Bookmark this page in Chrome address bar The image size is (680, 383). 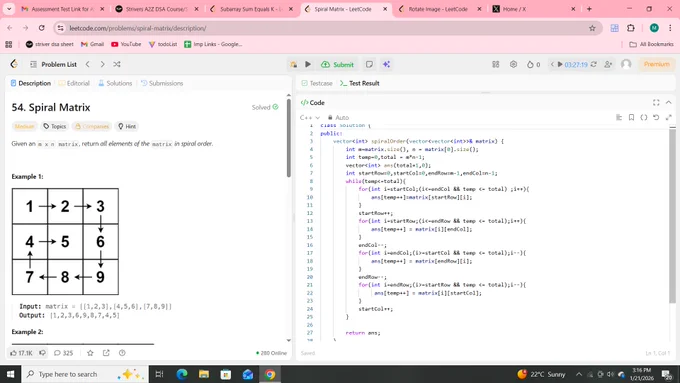tap(592, 28)
